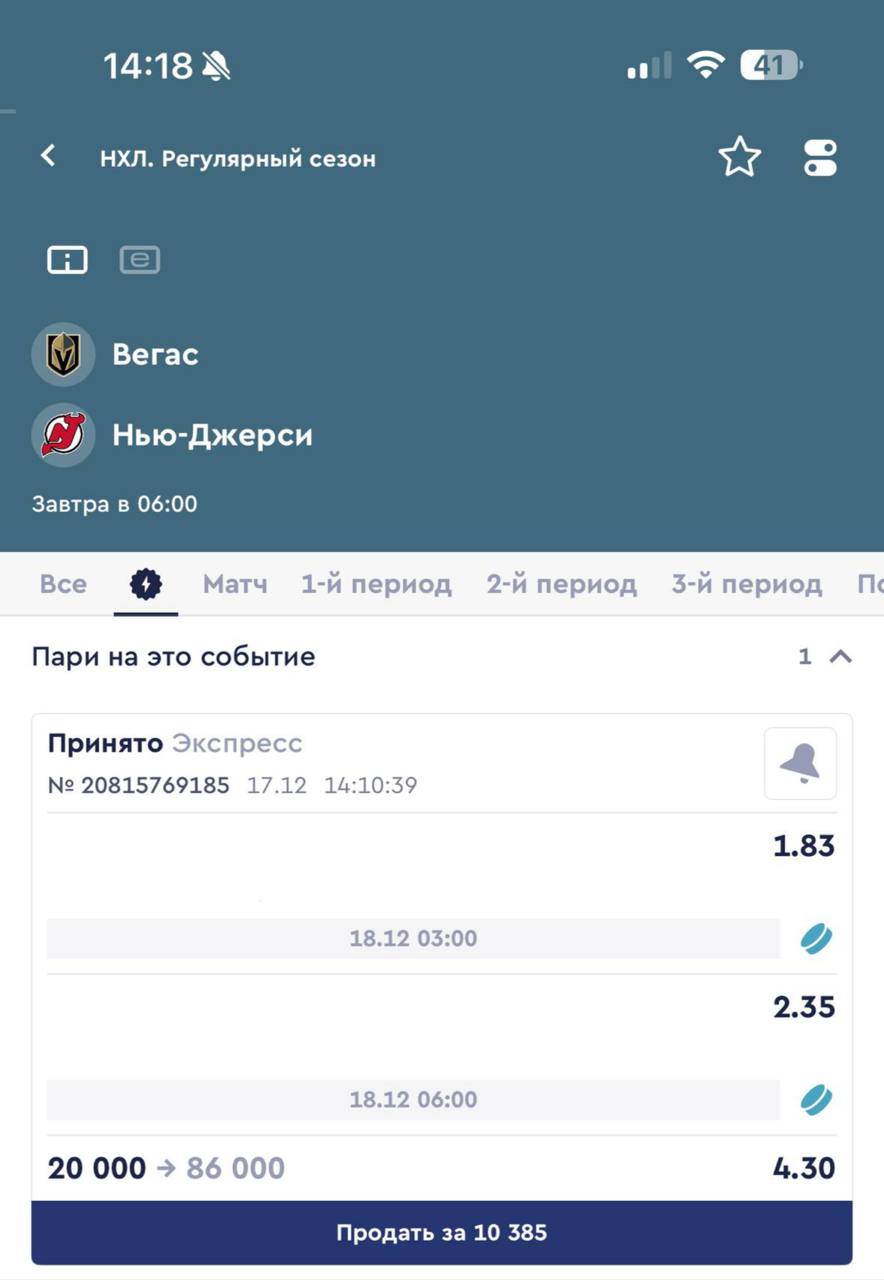
Task: Tap the New Jersey Devils logo
Action: coord(64,435)
